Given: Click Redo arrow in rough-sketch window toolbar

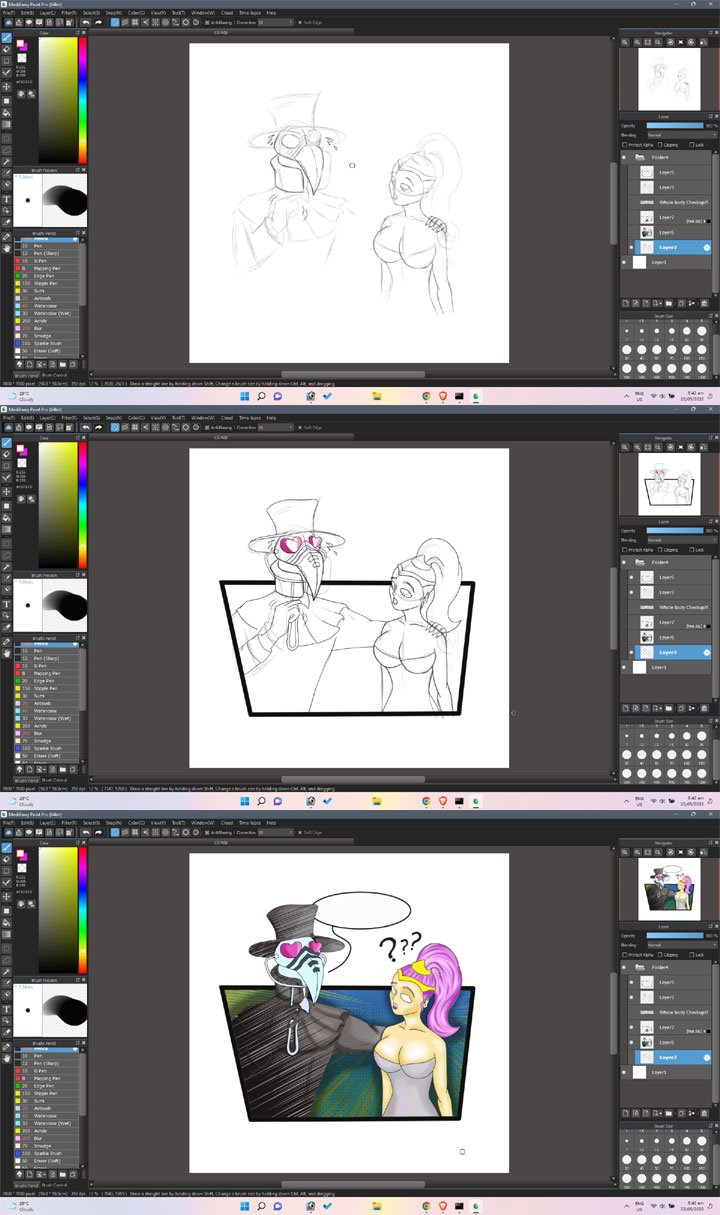Looking at the screenshot, I should [98, 21].
